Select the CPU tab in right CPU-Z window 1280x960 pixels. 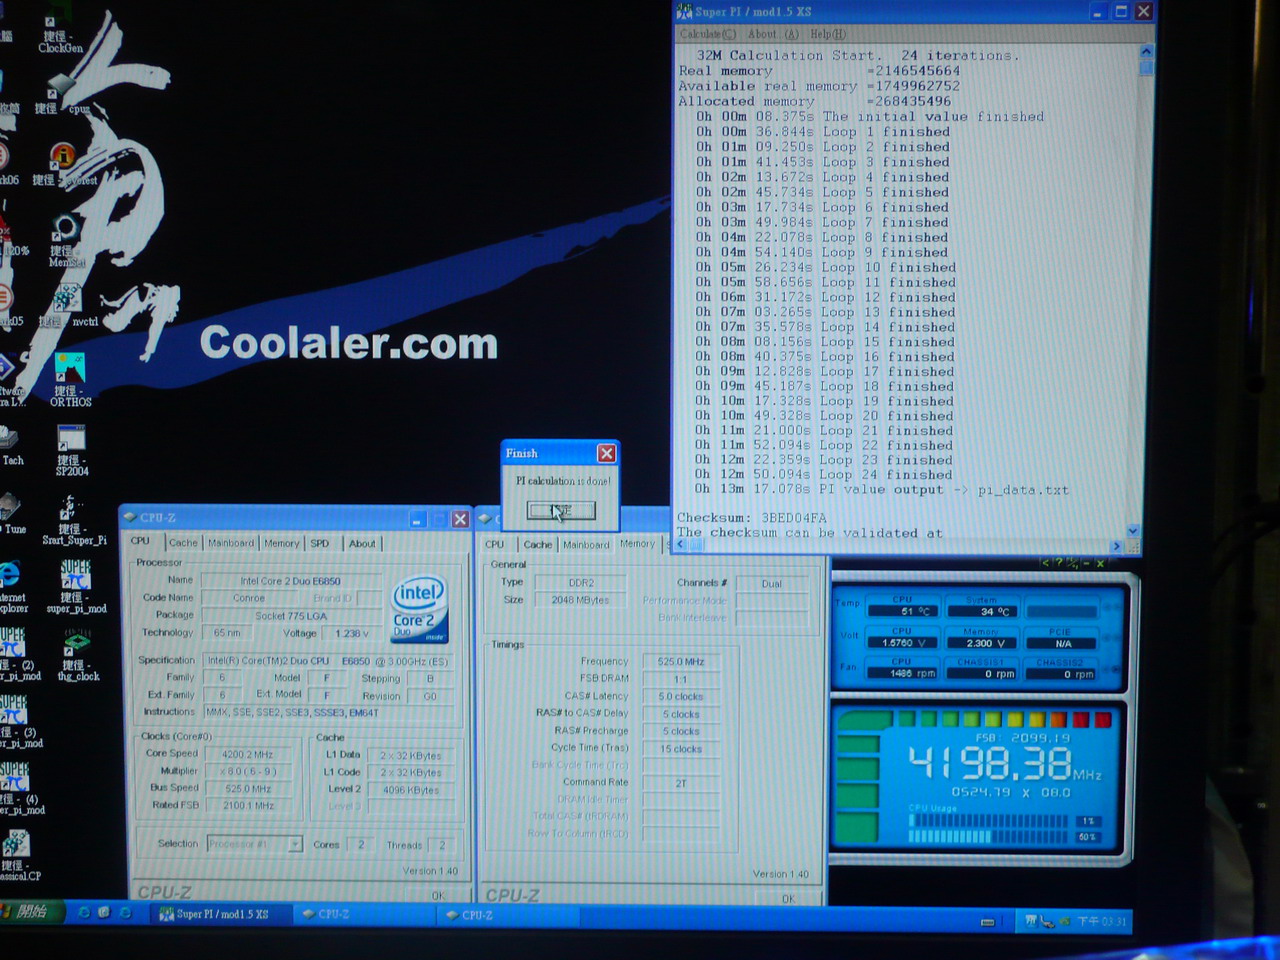pos(495,544)
